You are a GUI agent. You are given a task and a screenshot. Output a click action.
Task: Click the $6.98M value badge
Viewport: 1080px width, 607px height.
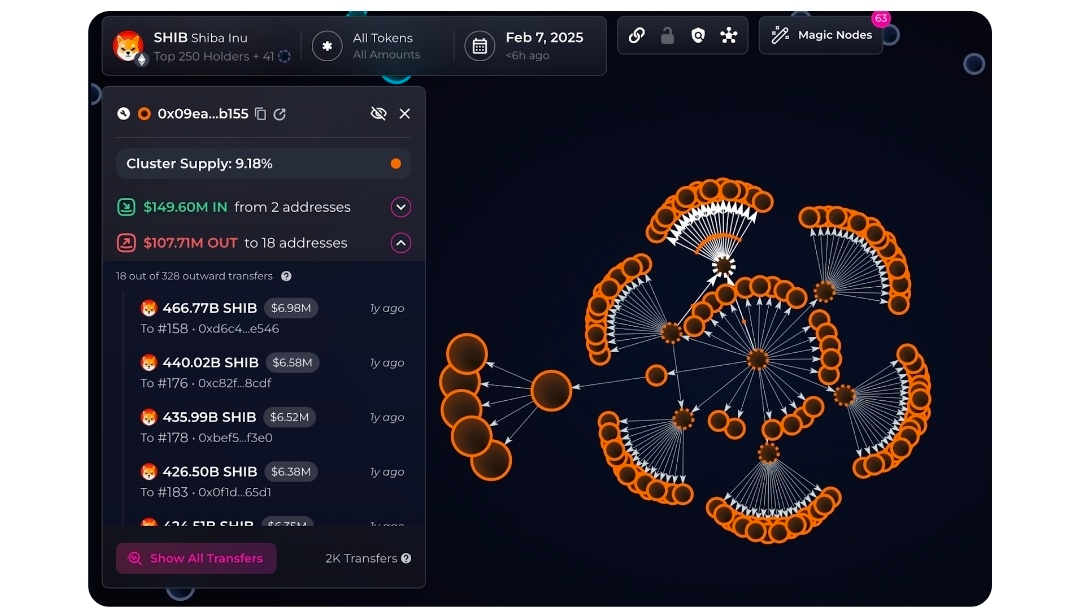[291, 308]
